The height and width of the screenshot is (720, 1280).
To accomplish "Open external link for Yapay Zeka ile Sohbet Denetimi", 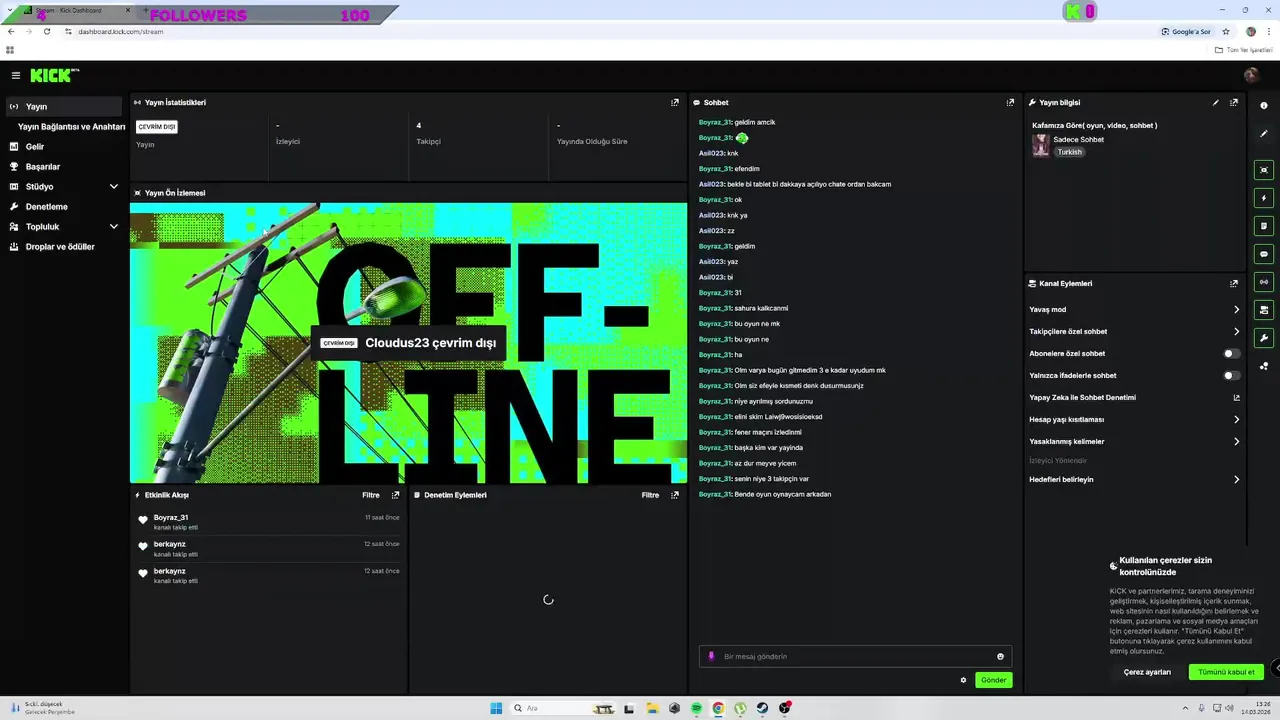I will pyautogui.click(x=1236, y=398).
